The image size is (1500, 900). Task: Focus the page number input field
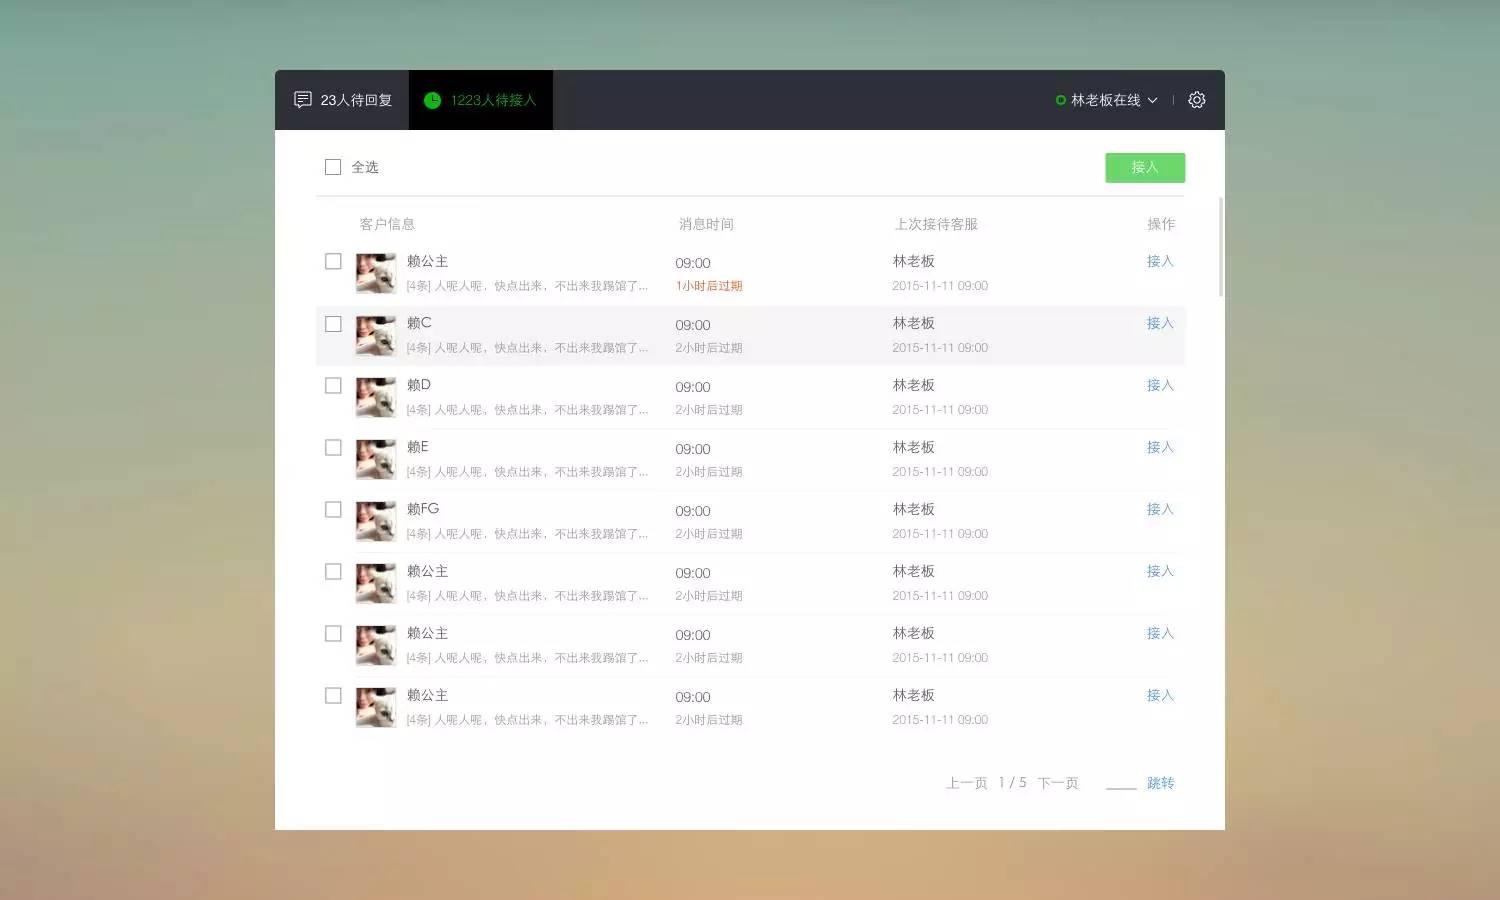click(x=1121, y=781)
